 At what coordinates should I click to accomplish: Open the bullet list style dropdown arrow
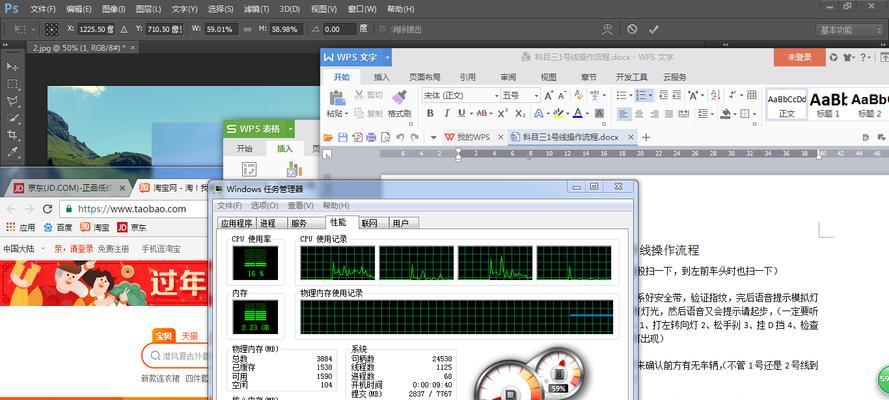point(631,96)
